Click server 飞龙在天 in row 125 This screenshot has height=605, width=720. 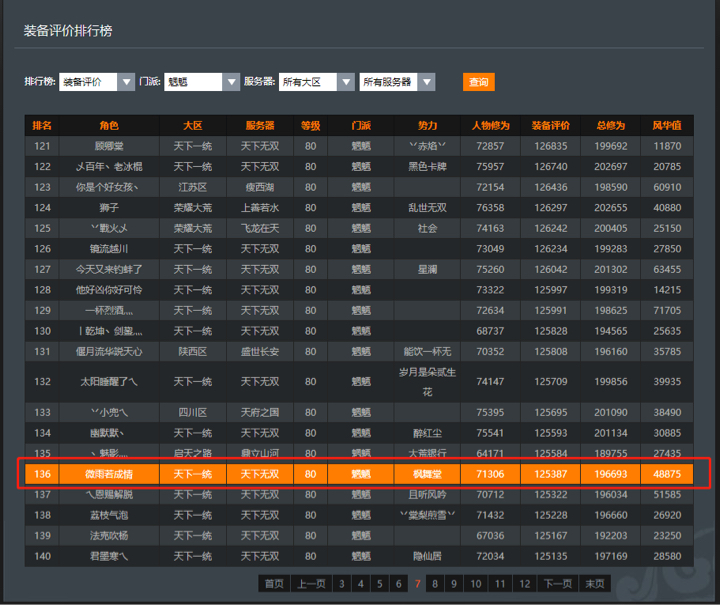click(x=260, y=228)
